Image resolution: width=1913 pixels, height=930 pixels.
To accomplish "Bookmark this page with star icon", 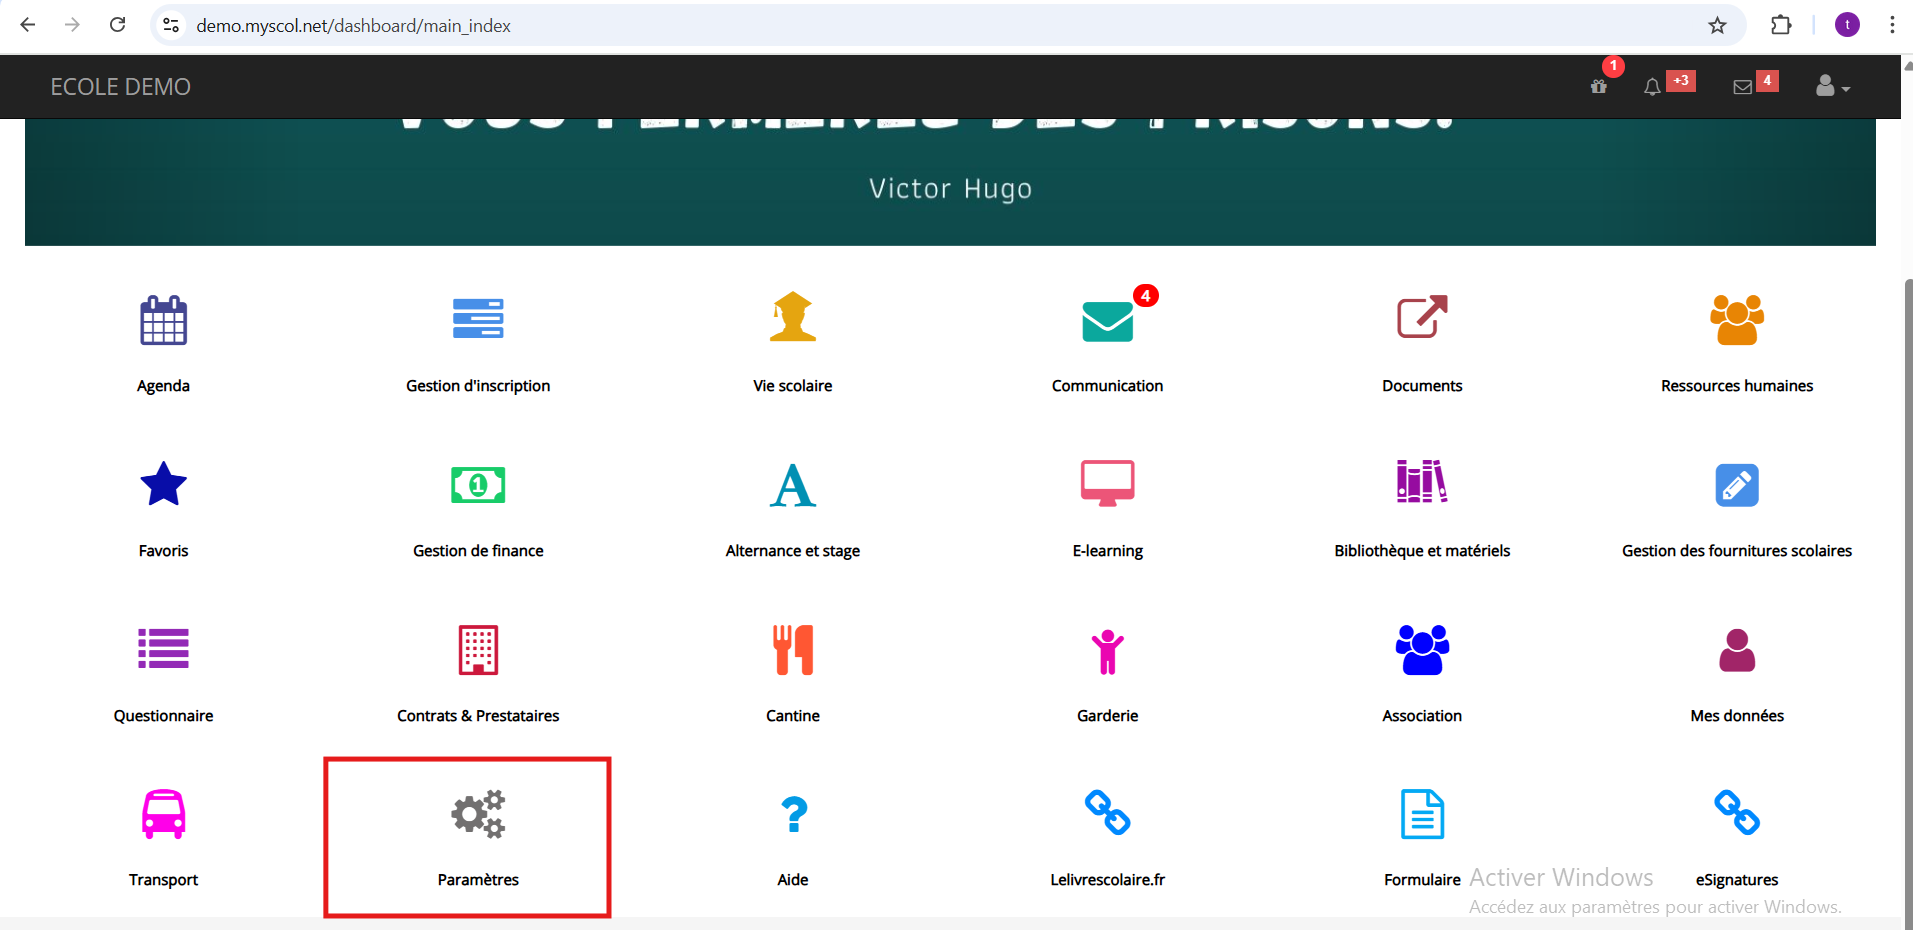I will 1717,25.
